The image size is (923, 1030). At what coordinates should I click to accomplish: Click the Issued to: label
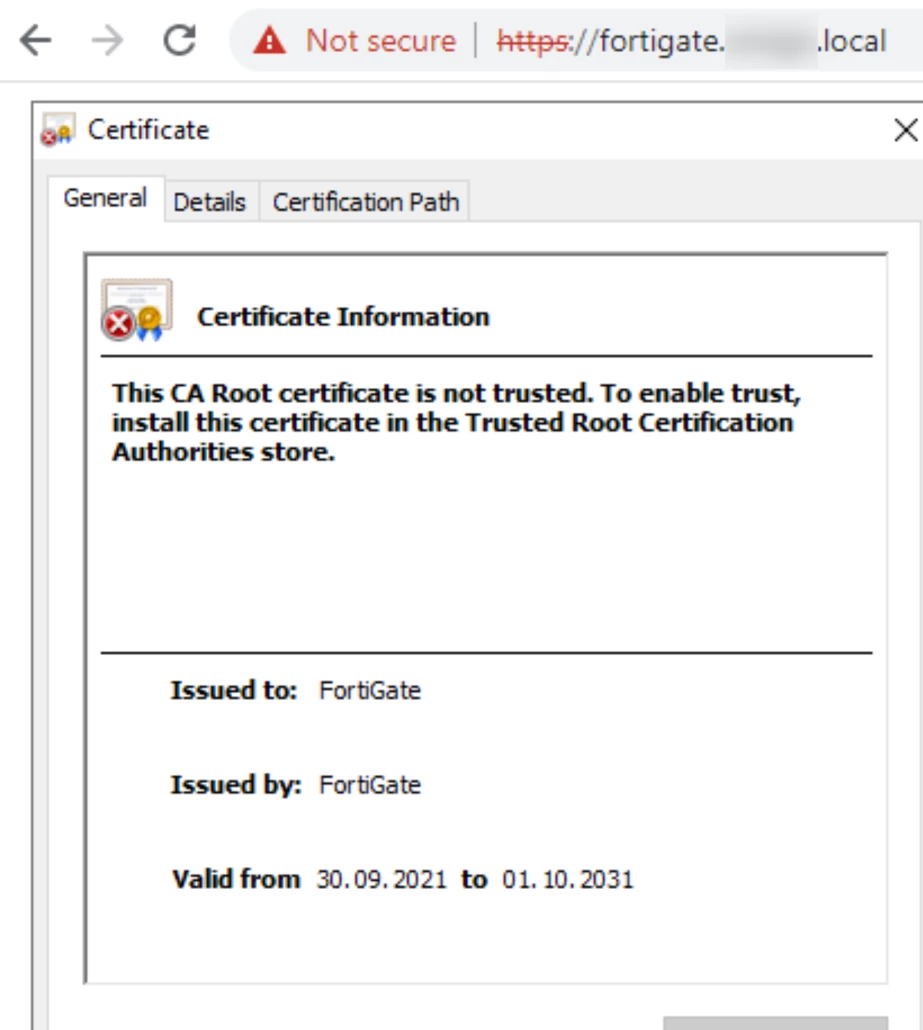(x=234, y=690)
